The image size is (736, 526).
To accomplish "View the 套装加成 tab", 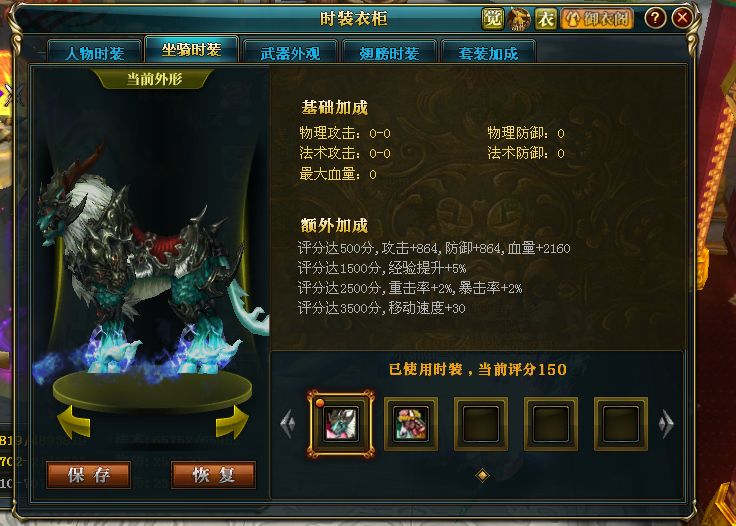I will [488, 52].
